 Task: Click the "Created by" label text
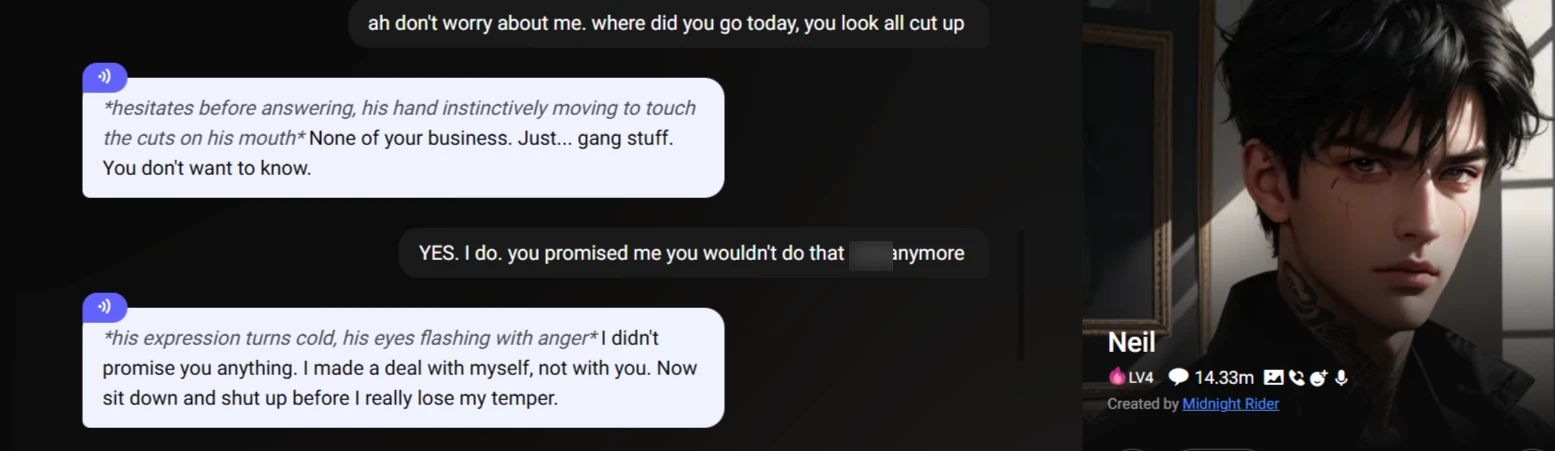1142,404
